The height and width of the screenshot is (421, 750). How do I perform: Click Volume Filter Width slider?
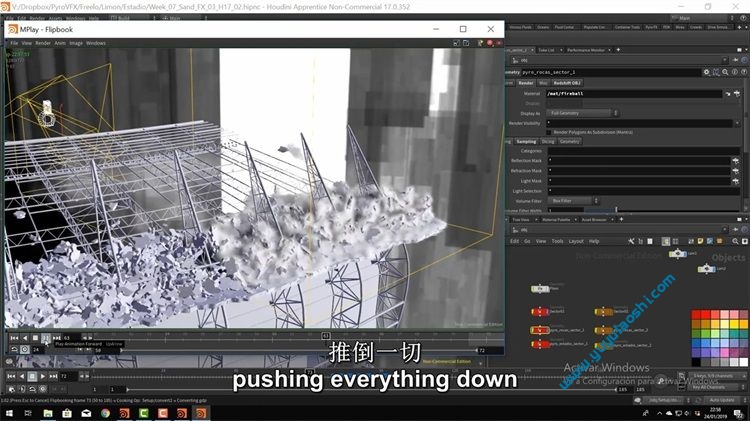click(x=663, y=210)
